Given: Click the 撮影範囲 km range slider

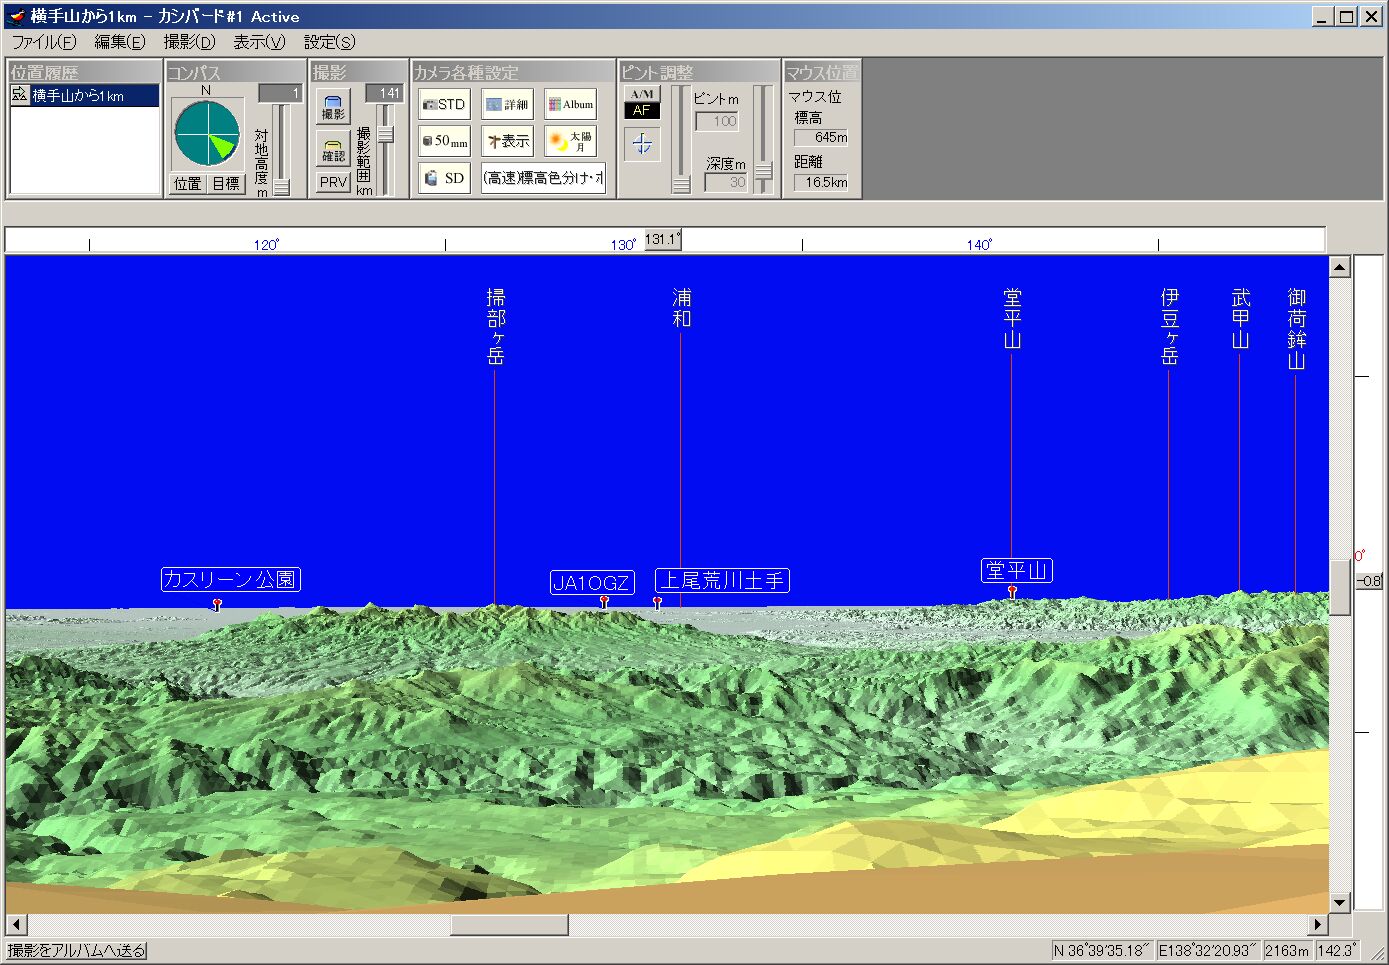Looking at the screenshot, I should [x=385, y=135].
